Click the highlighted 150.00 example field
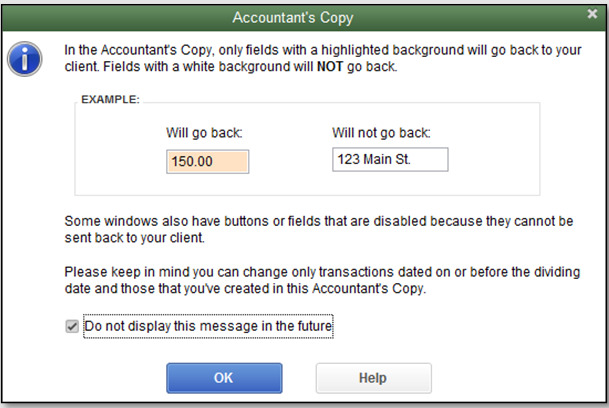The width and height of the screenshot is (609, 408). 208,162
